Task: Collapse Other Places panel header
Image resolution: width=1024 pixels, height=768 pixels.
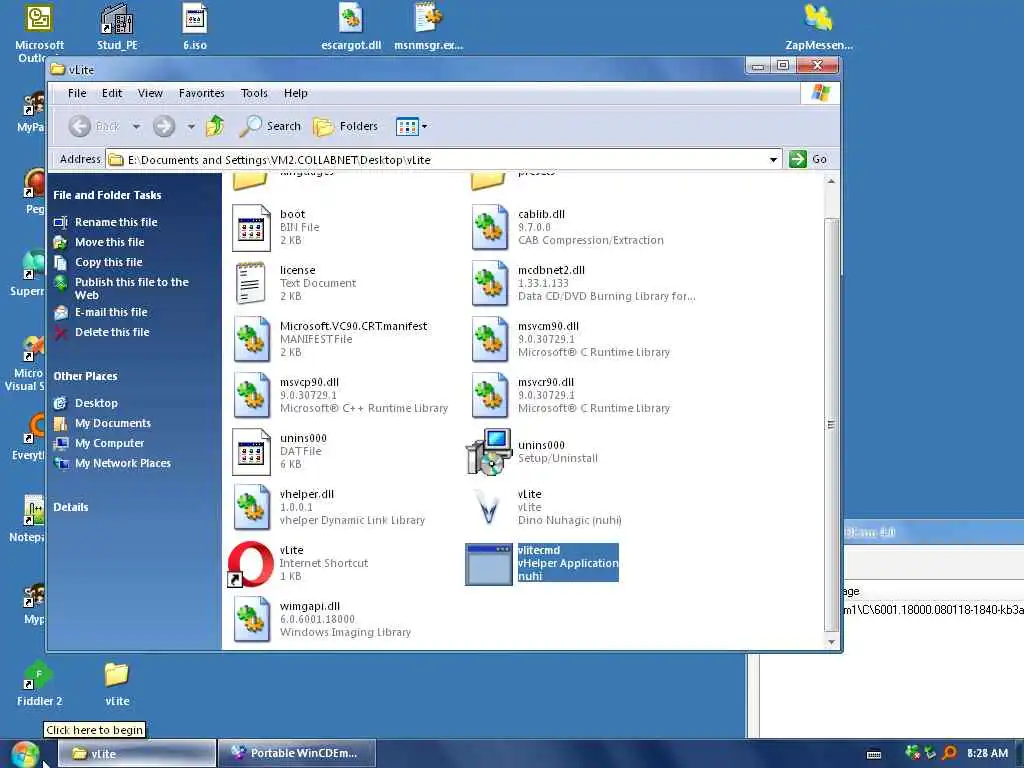Action: click(x=86, y=376)
